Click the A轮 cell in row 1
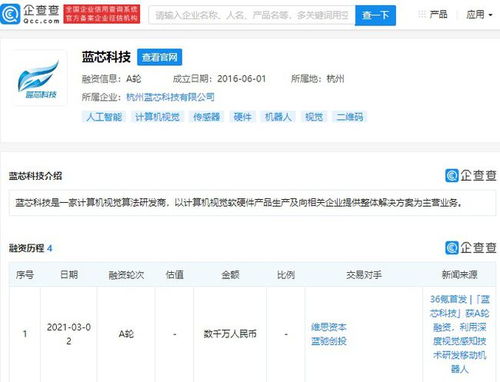 [x=126, y=334]
